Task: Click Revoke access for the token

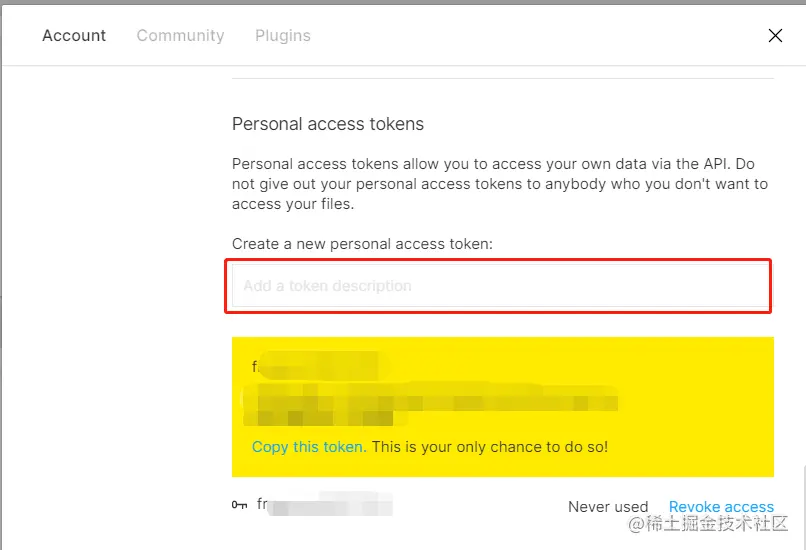Action: pos(721,507)
